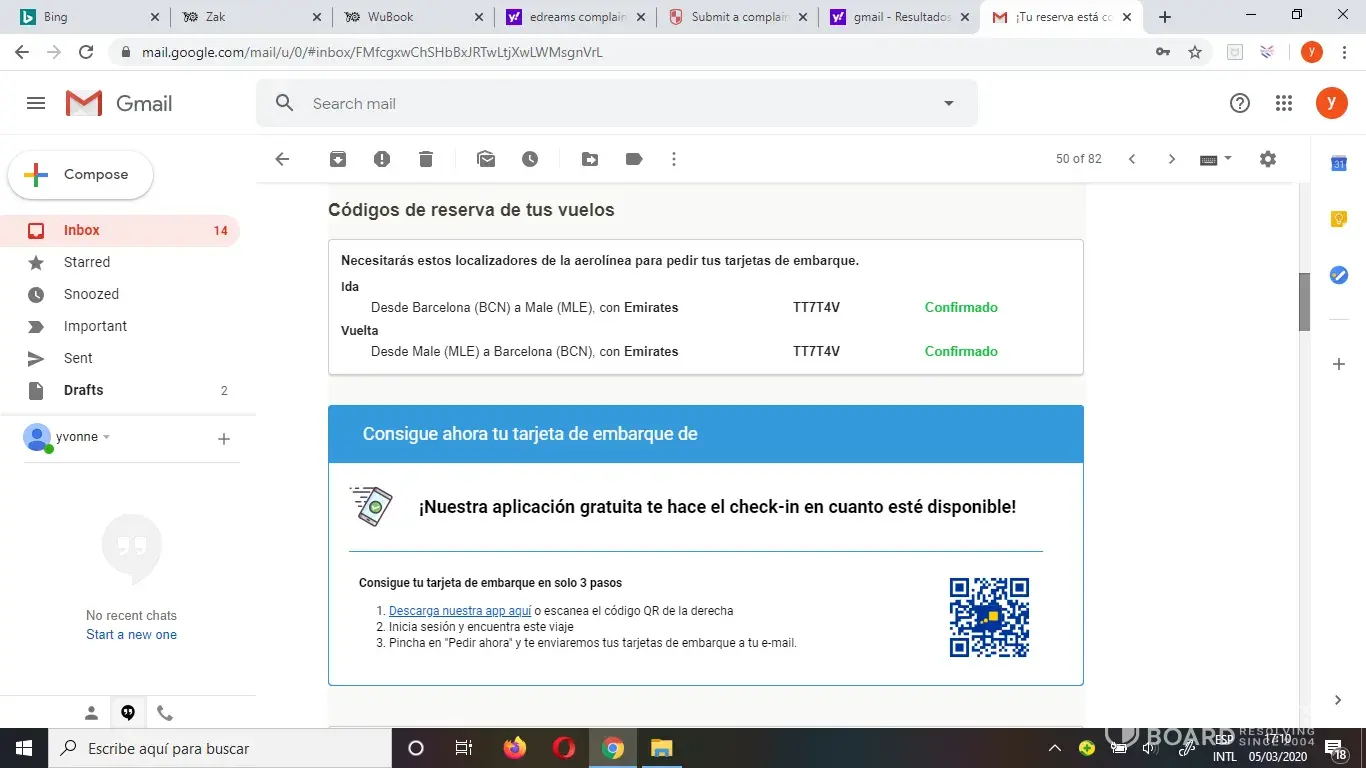Switch to the Bing browser tab

87,17
